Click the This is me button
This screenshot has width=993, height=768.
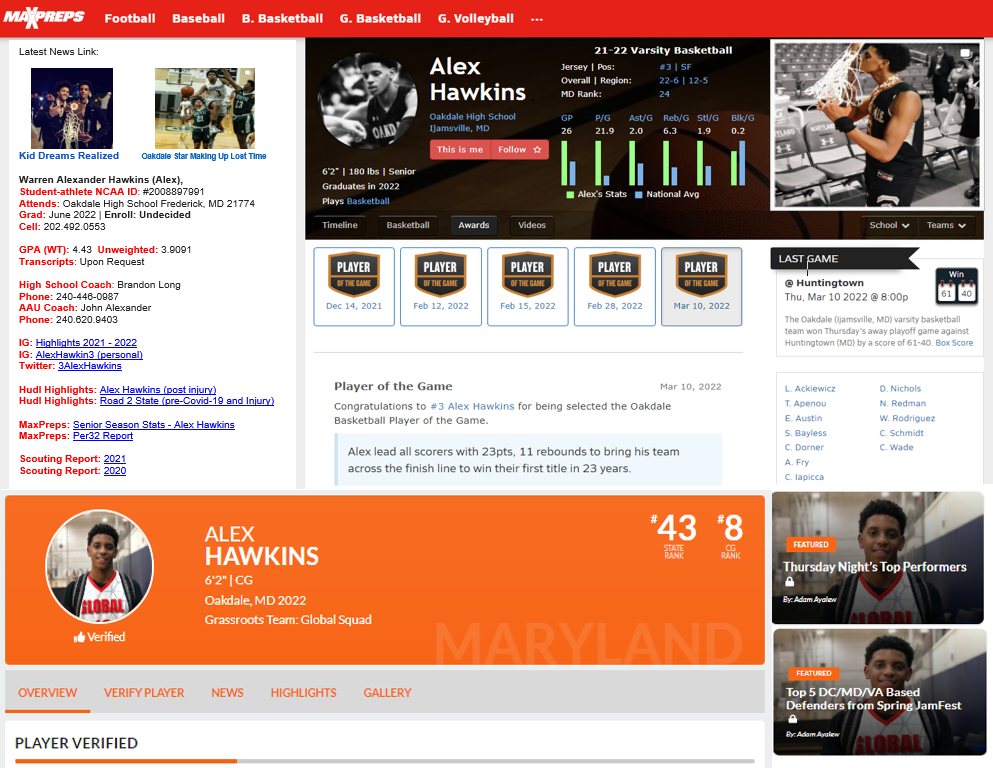coord(460,149)
